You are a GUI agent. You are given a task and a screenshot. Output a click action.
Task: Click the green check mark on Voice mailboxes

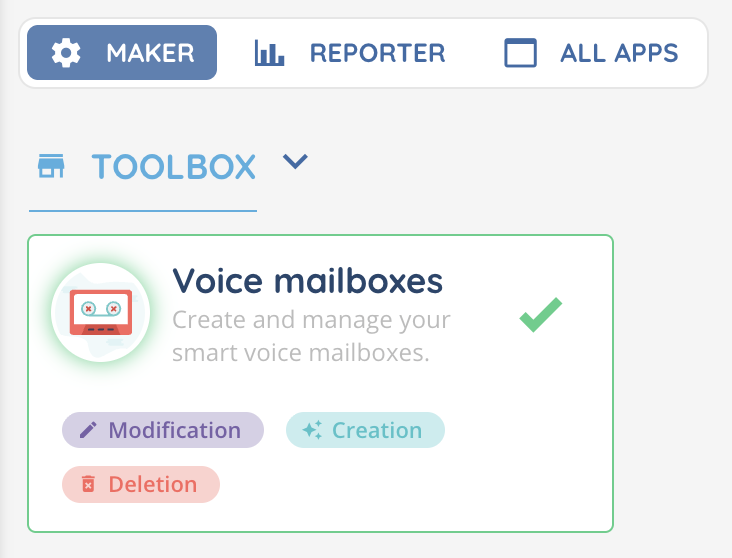[541, 316]
